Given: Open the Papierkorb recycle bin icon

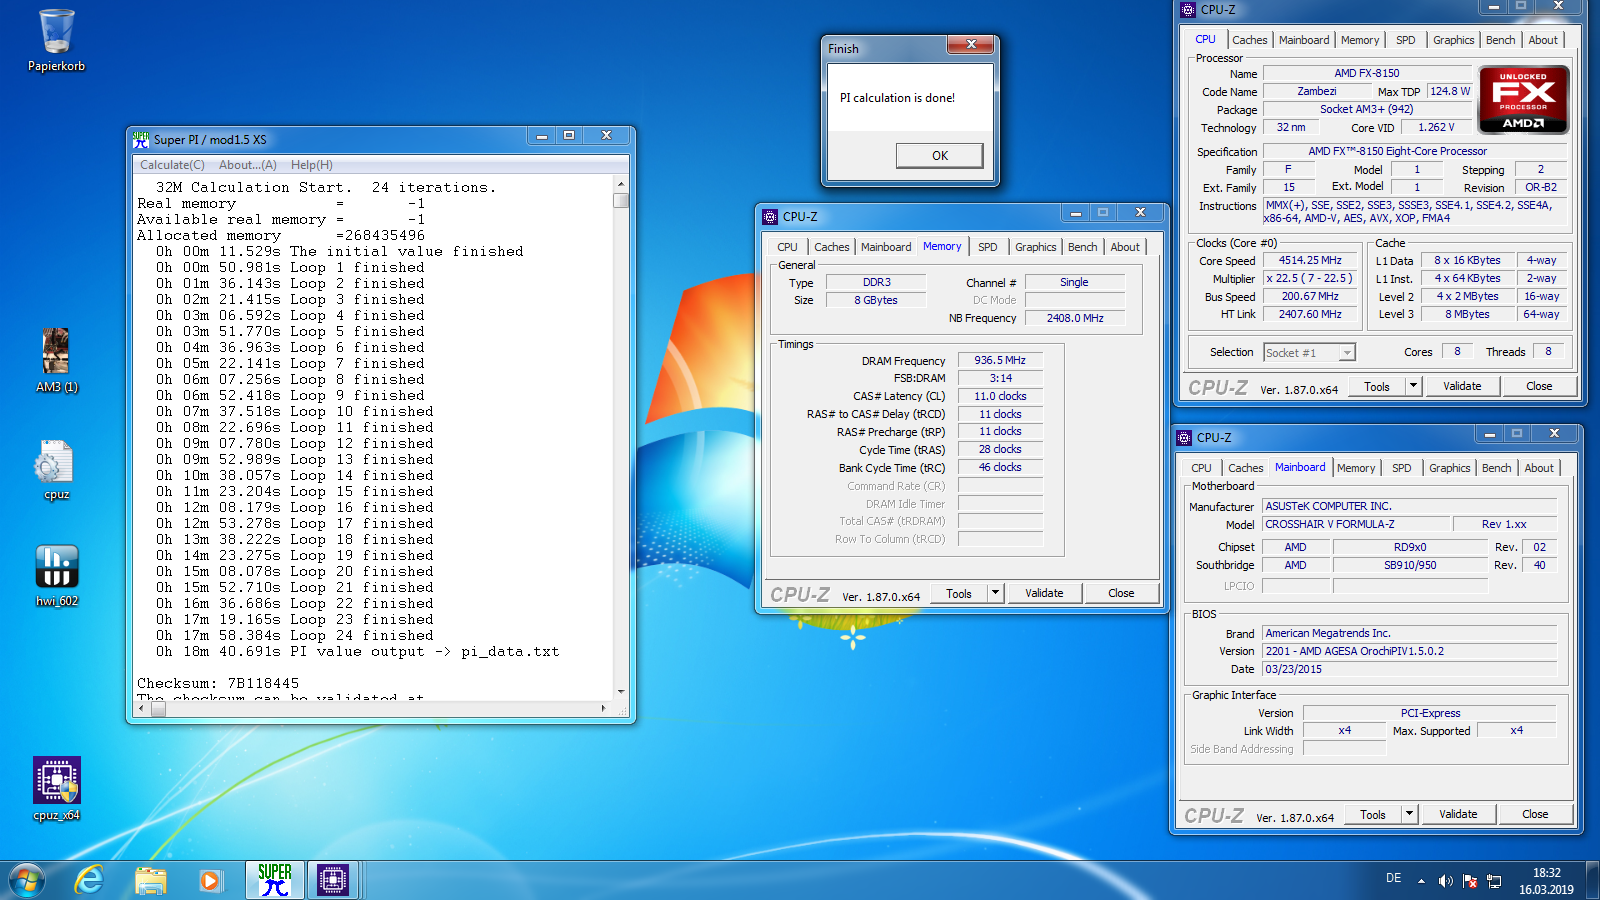Looking at the screenshot, I should pos(56,40).
